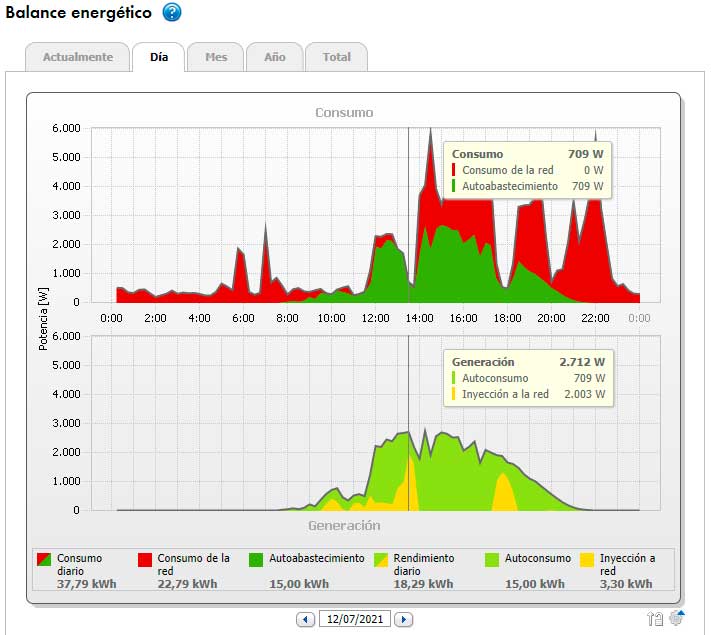Click the chart export icon bottom right
The height and width of the screenshot is (635, 711).
(x=655, y=618)
